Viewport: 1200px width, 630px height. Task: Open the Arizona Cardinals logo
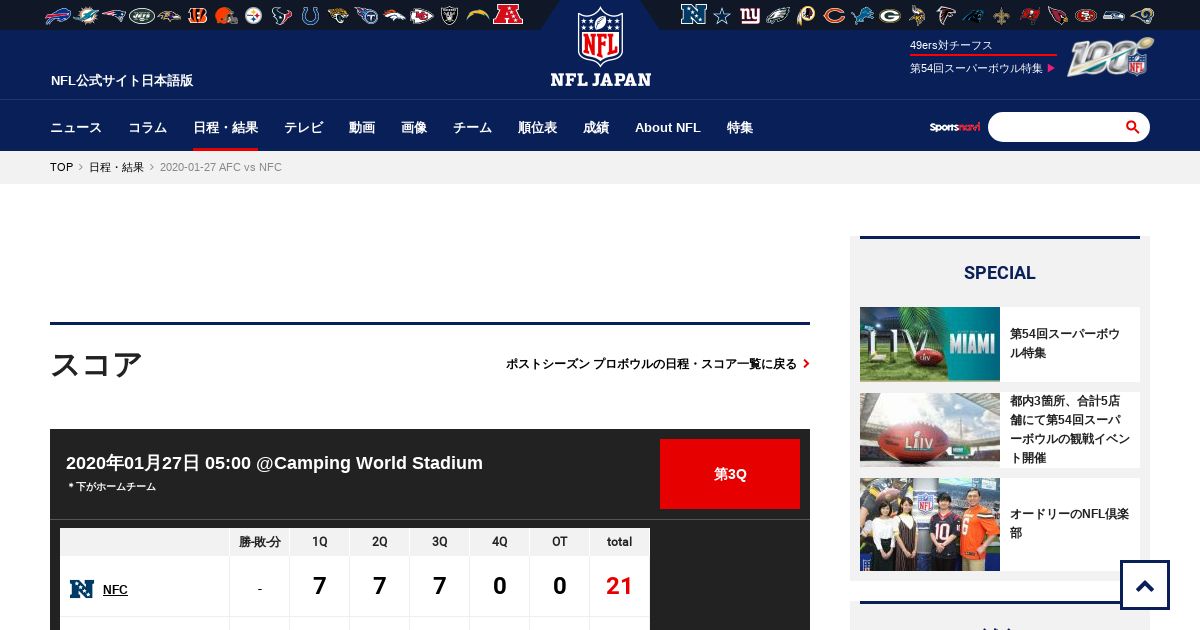(1058, 15)
